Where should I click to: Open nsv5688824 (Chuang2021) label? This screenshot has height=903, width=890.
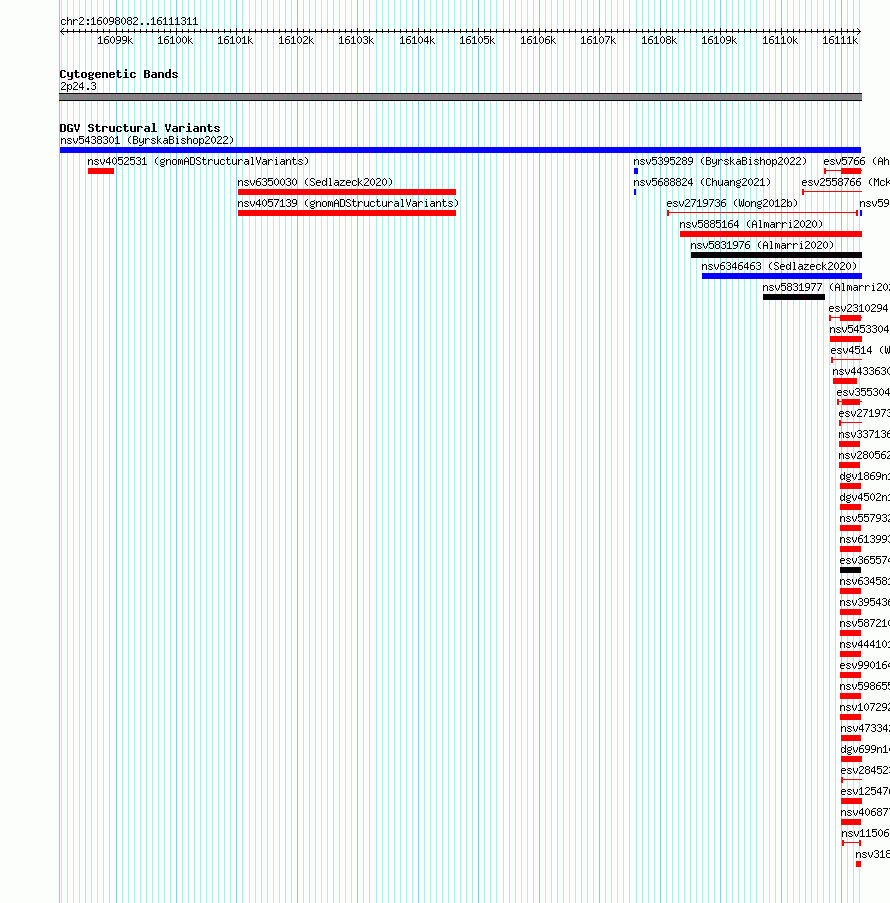702,183
